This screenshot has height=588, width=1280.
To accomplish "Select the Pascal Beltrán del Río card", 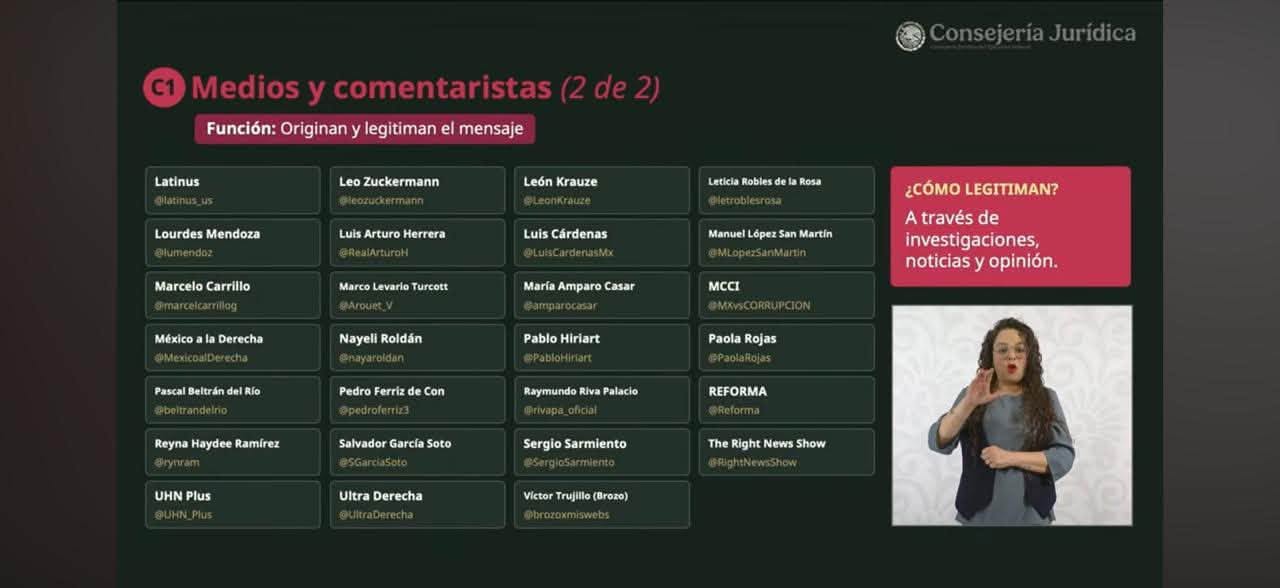I will (x=233, y=400).
